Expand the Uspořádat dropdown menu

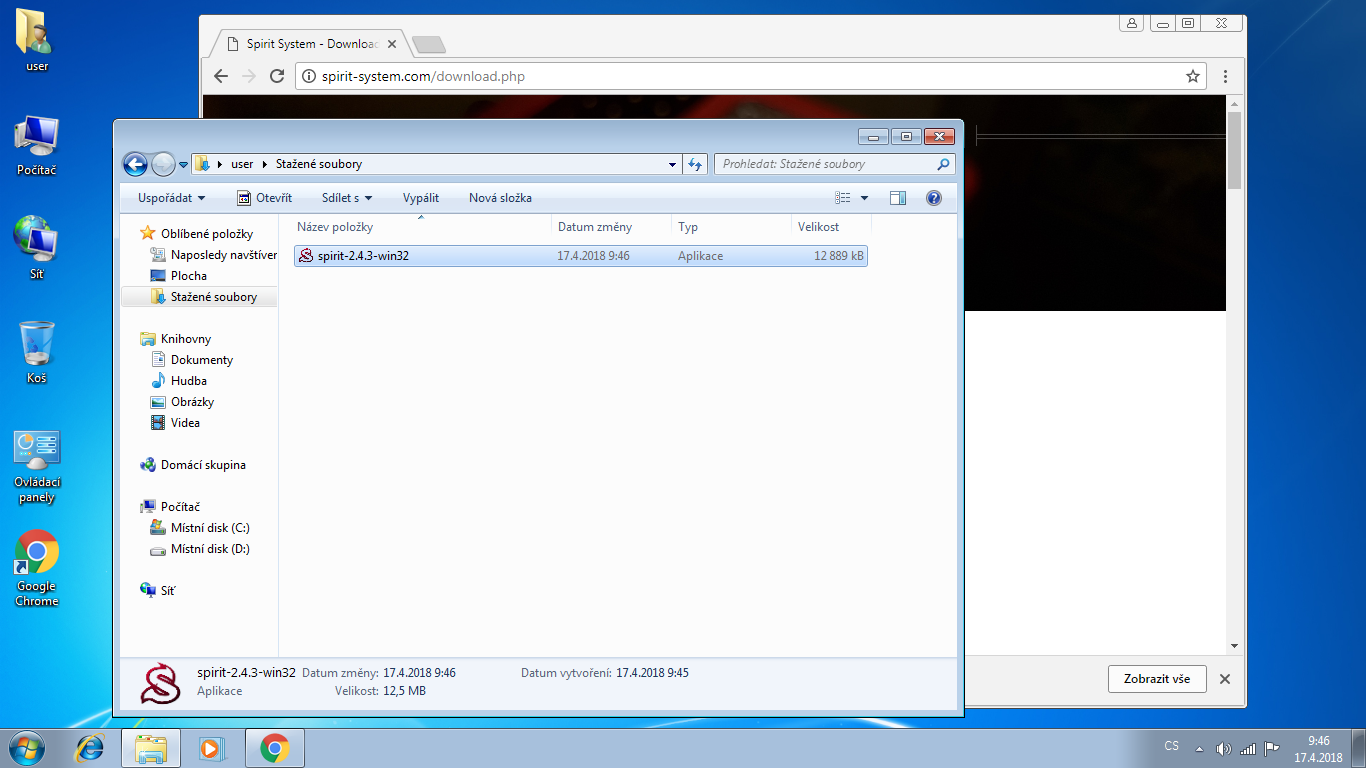(171, 198)
